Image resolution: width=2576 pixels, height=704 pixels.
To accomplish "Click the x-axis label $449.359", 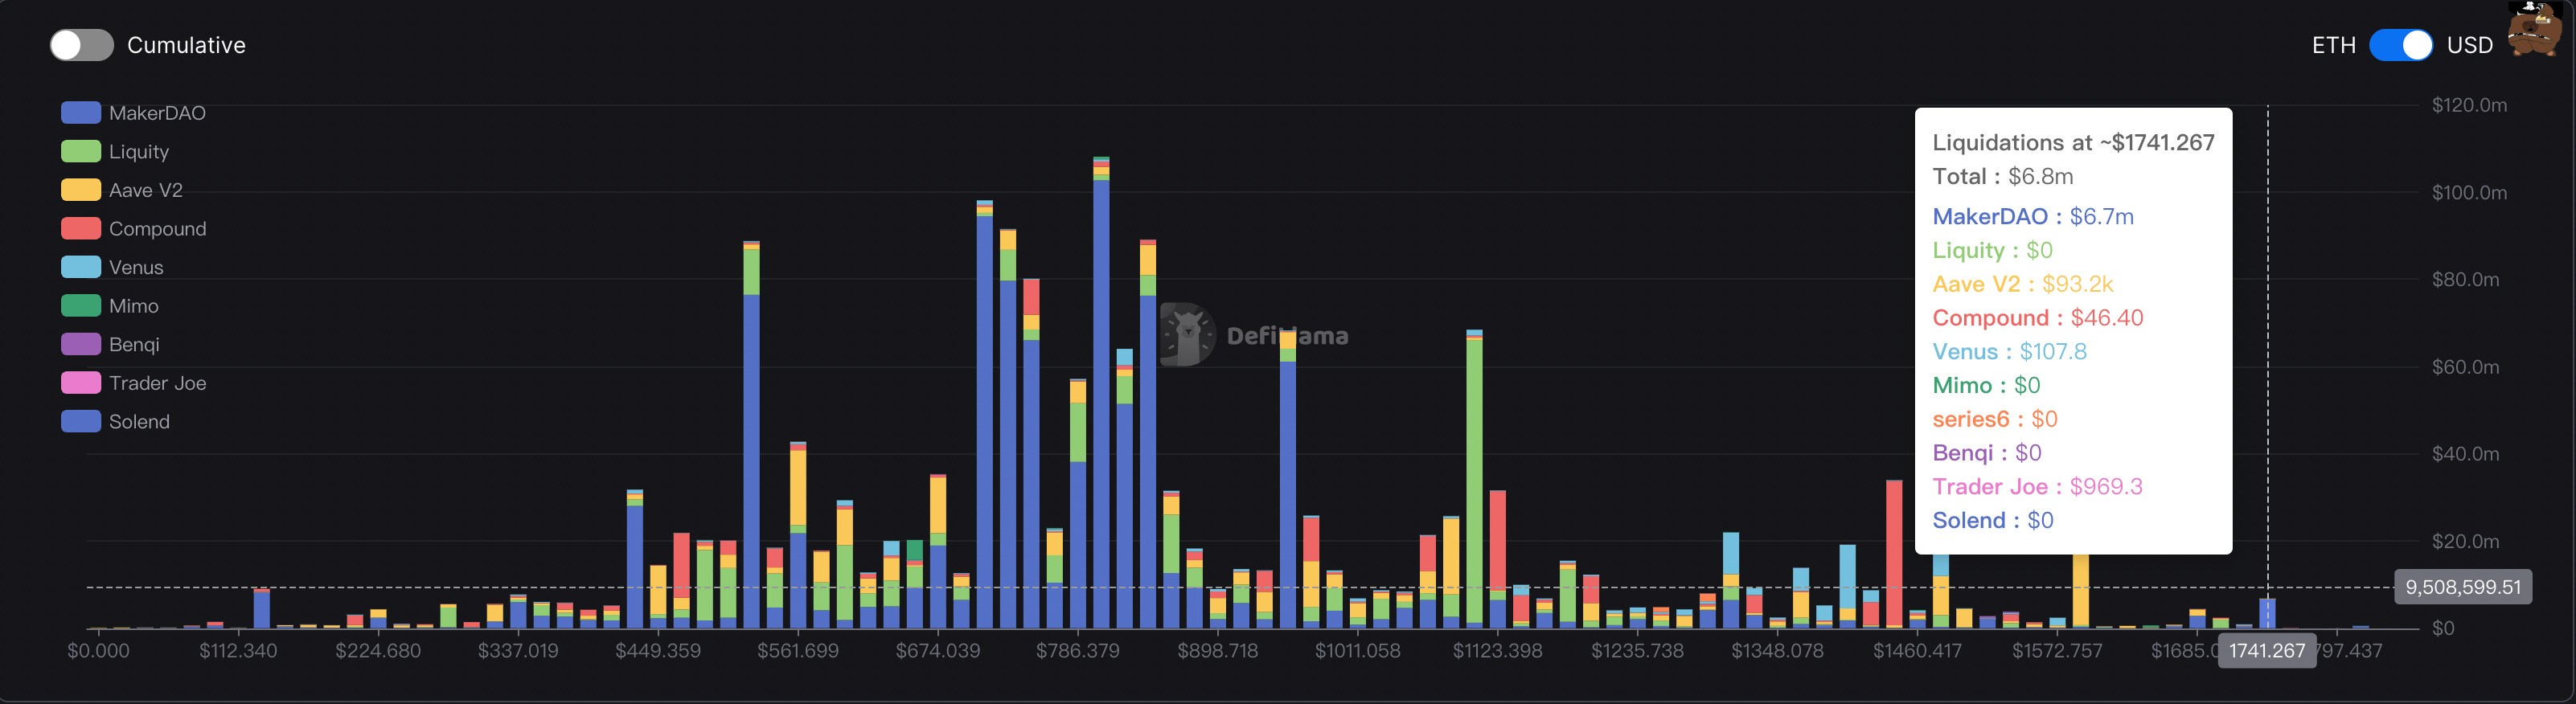I will tap(657, 651).
